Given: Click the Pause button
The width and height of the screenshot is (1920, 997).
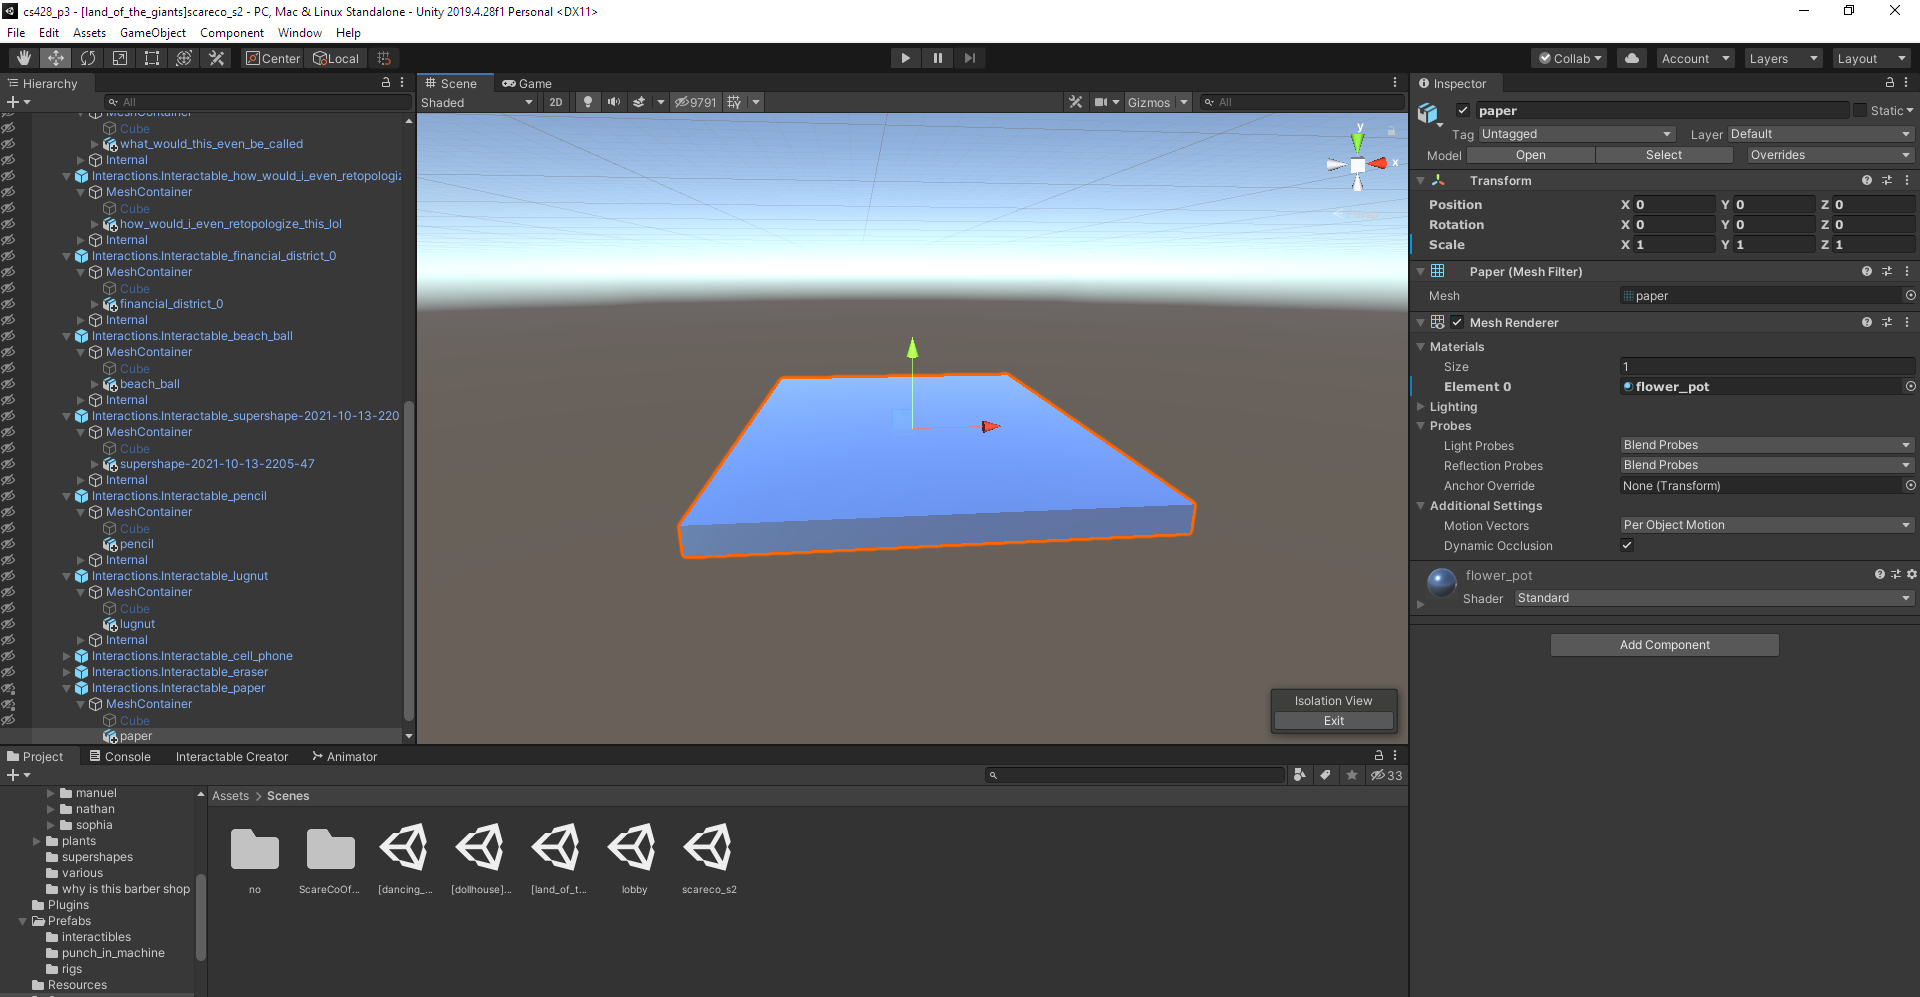Looking at the screenshot, I should [x=937, y=58].
